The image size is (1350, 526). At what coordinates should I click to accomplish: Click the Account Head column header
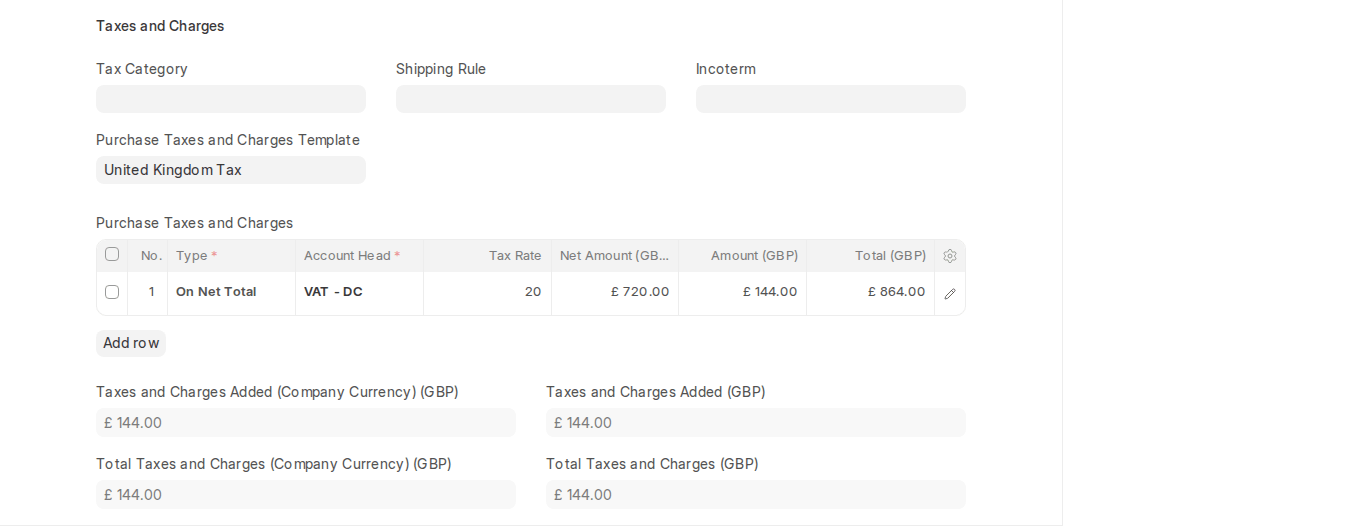pyautogui.click(x=360, y=256)
